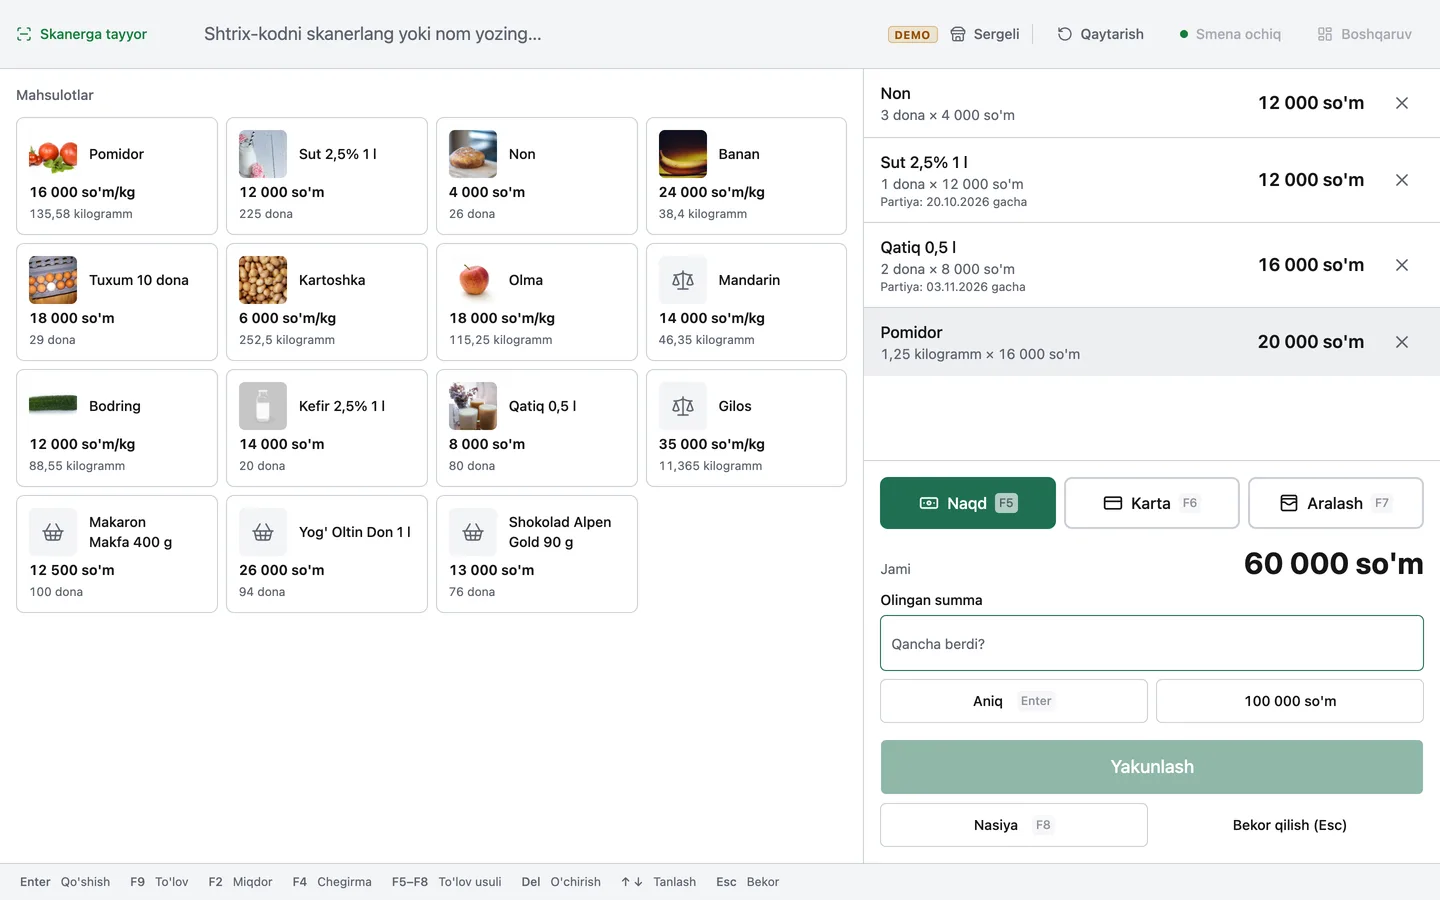Focus the Olingan summa input field
Viewport: 1440px width, 900px height.
coord(1152,643)
